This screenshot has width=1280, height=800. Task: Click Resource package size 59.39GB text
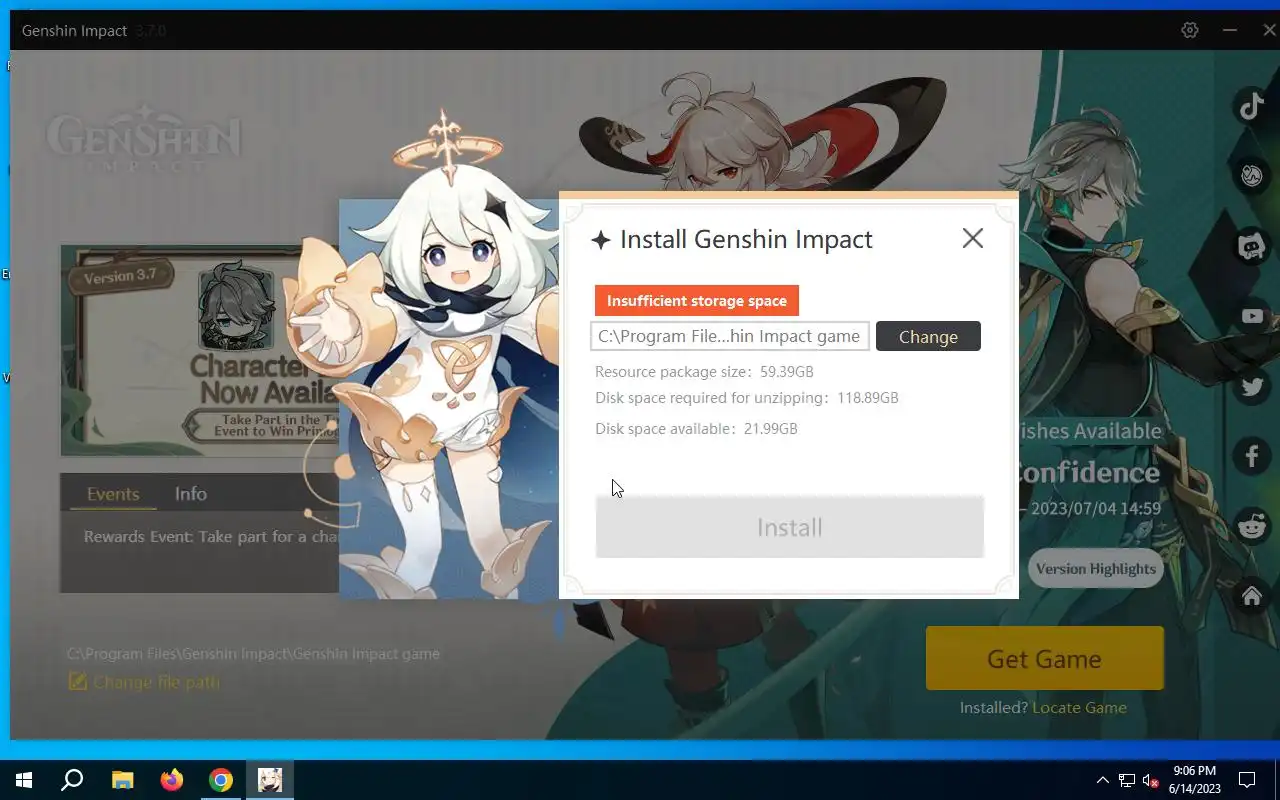[x=704, y=372]
